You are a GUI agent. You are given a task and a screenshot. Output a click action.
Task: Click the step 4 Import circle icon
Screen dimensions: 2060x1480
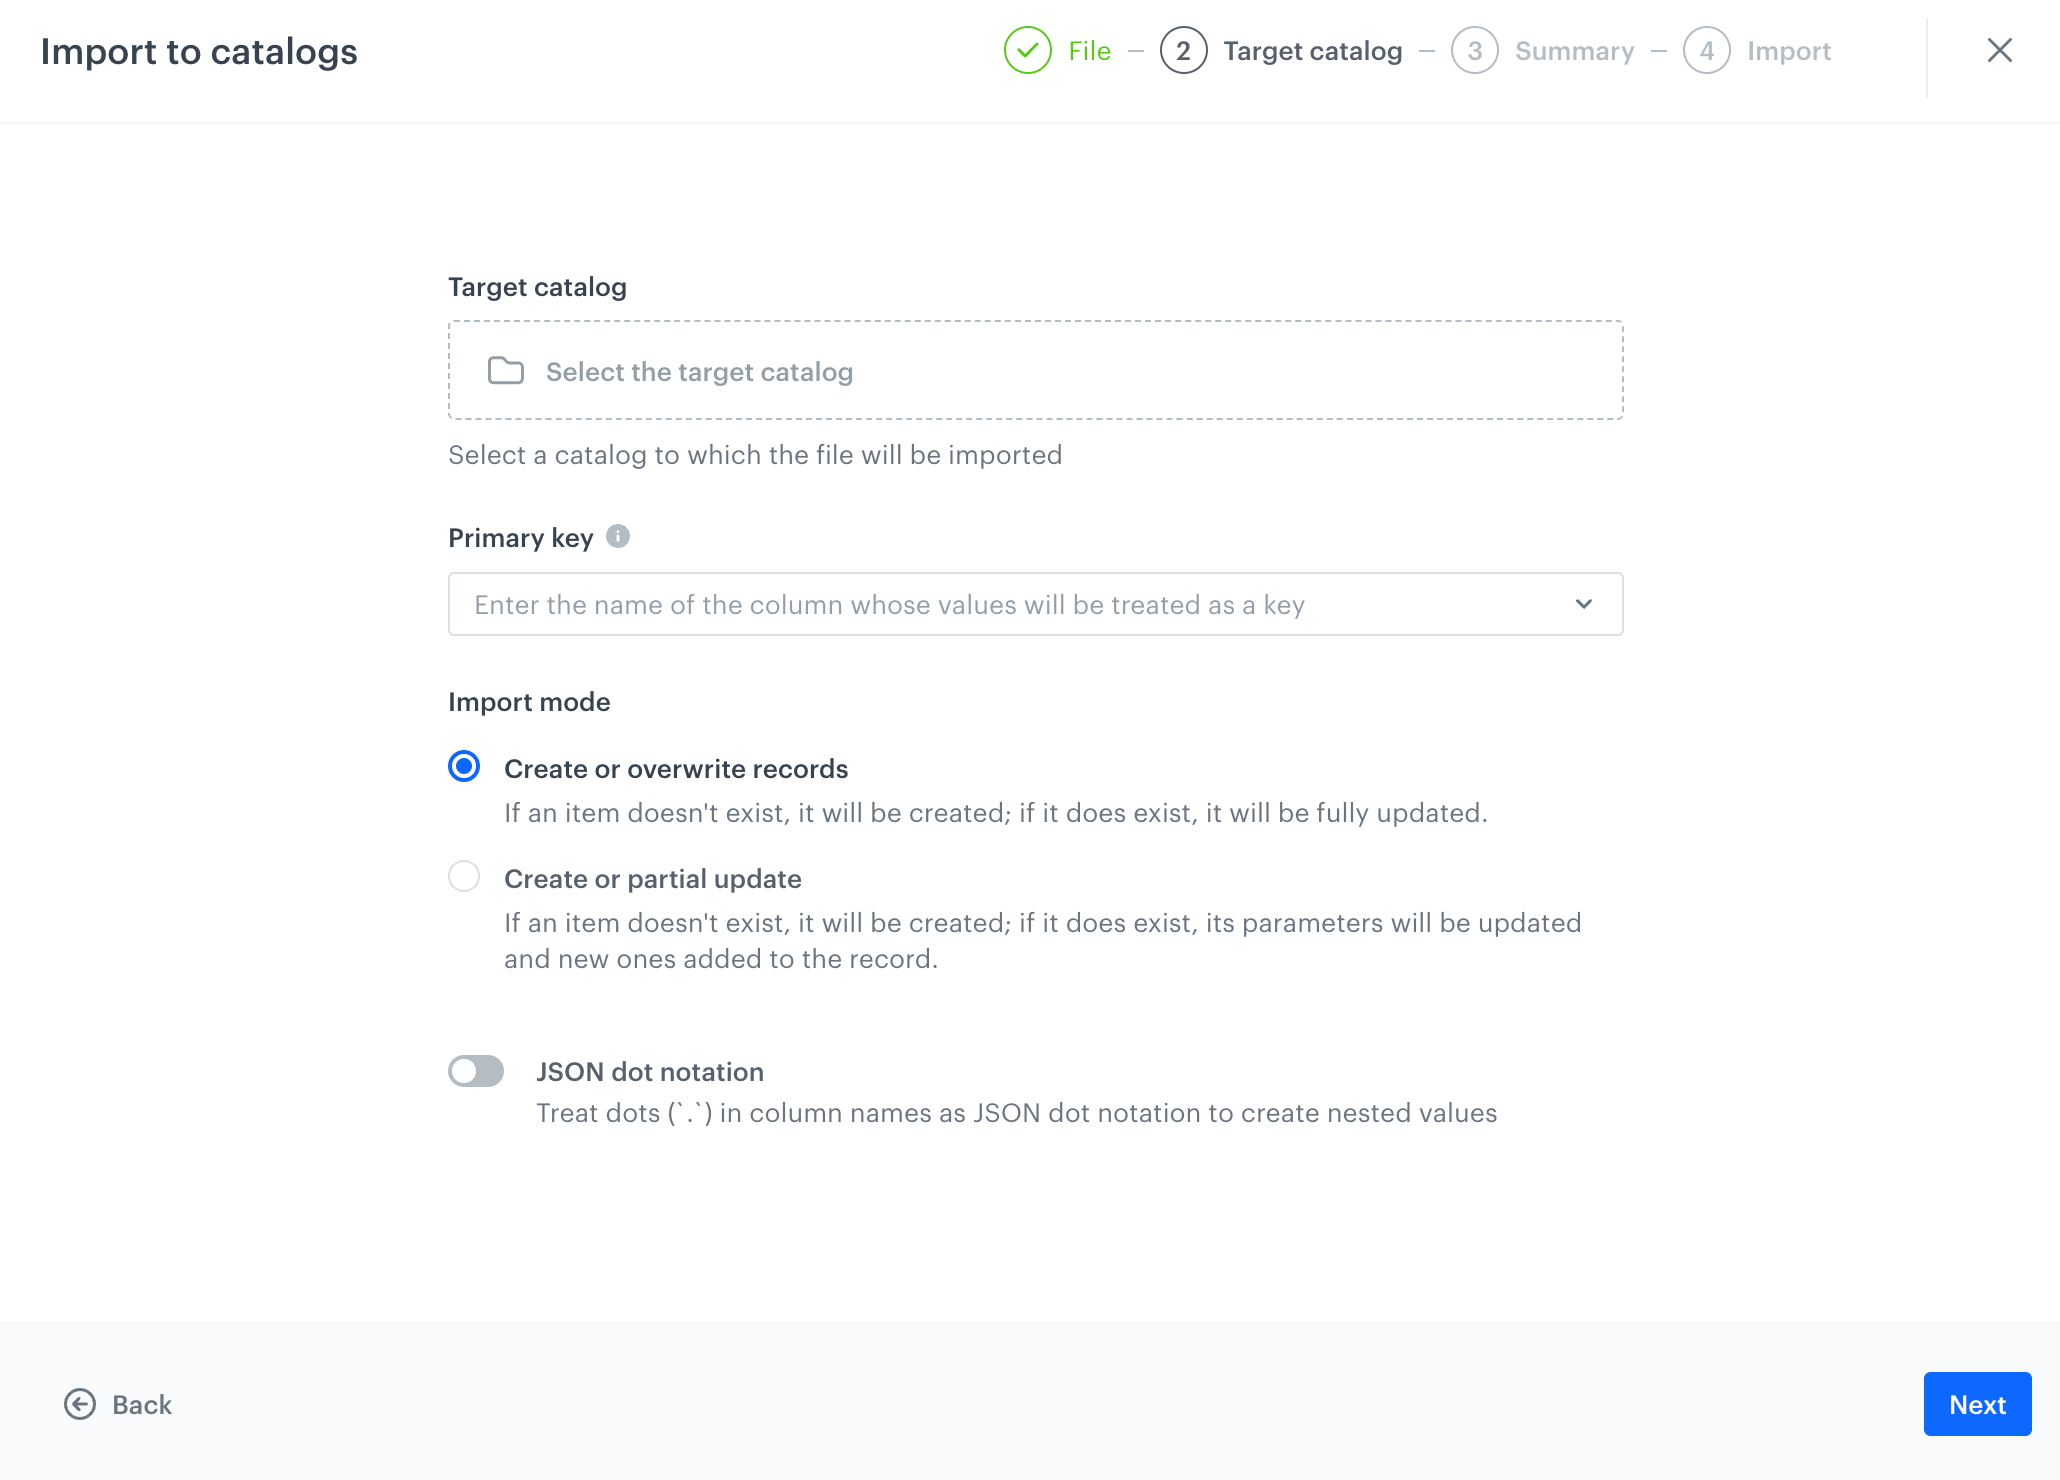coord(1706,51)
